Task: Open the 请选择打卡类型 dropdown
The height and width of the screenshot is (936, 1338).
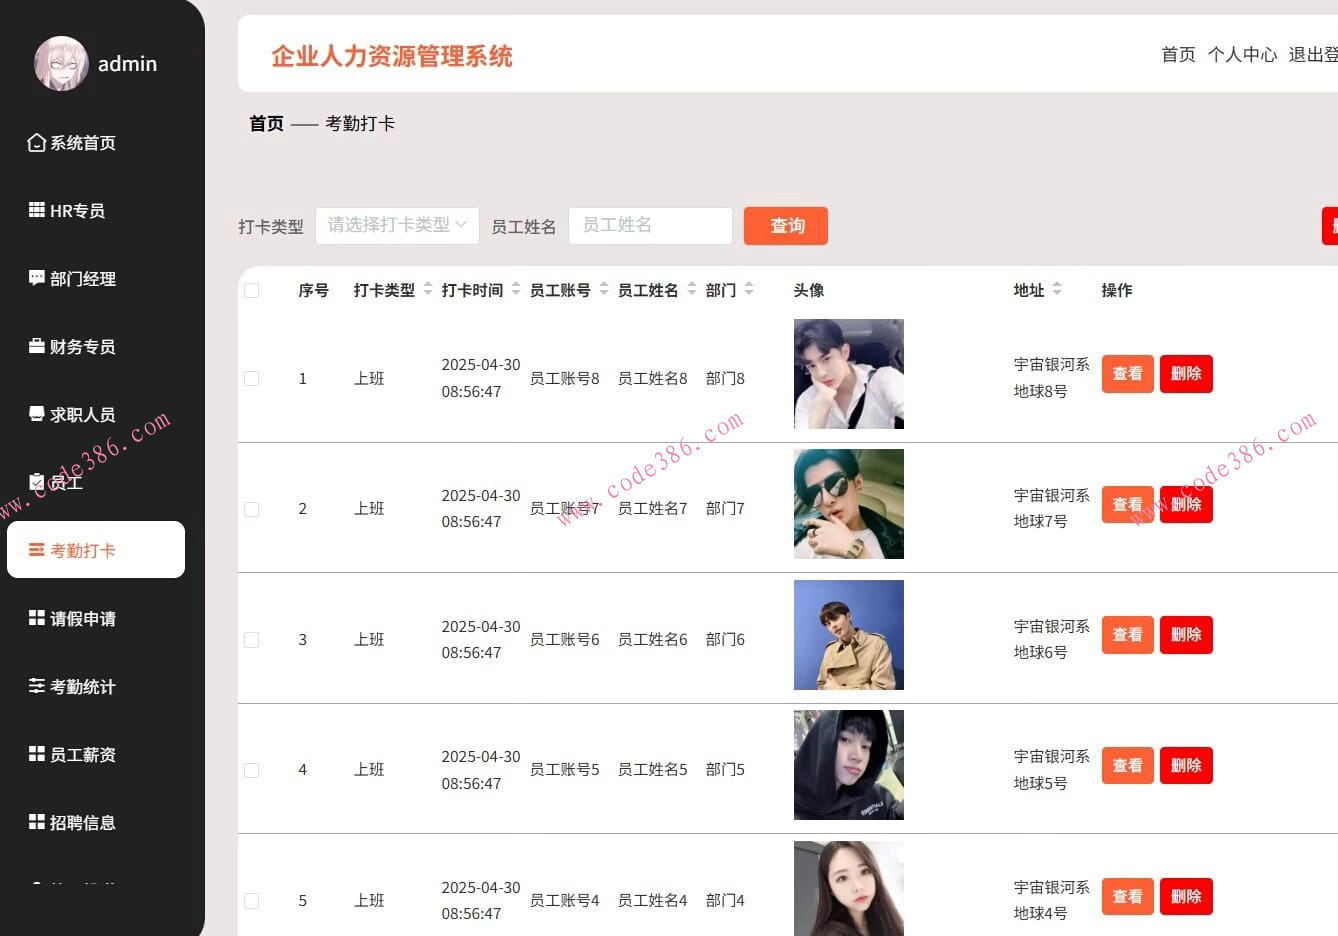Action: pyautogui.click(x=397, y=225)
